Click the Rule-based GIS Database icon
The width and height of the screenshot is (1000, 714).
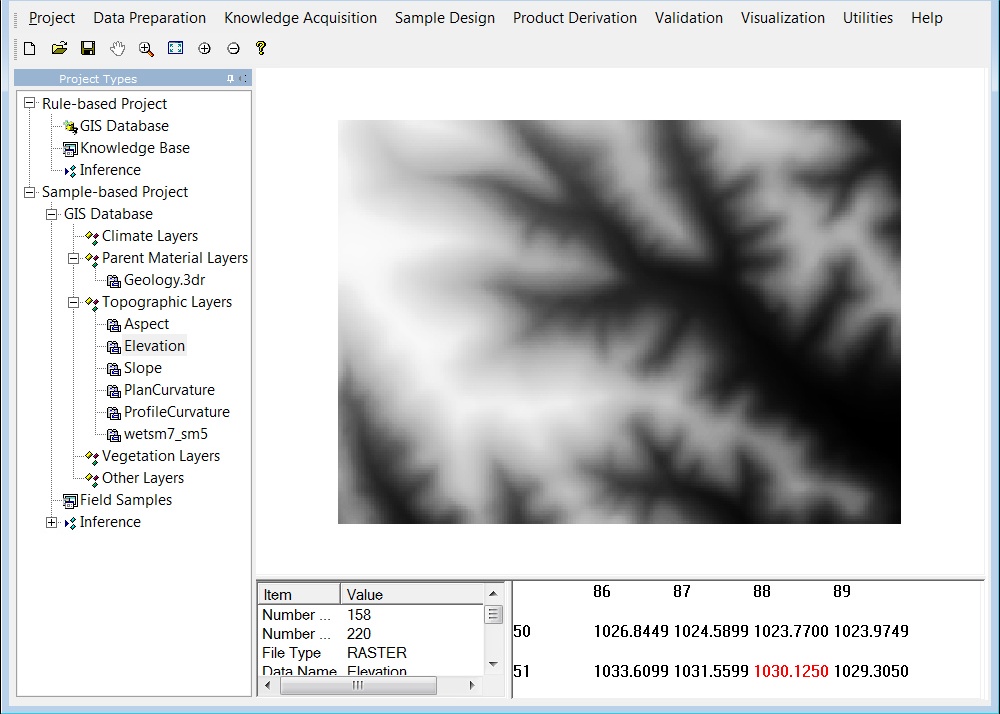tap(70, 127)
